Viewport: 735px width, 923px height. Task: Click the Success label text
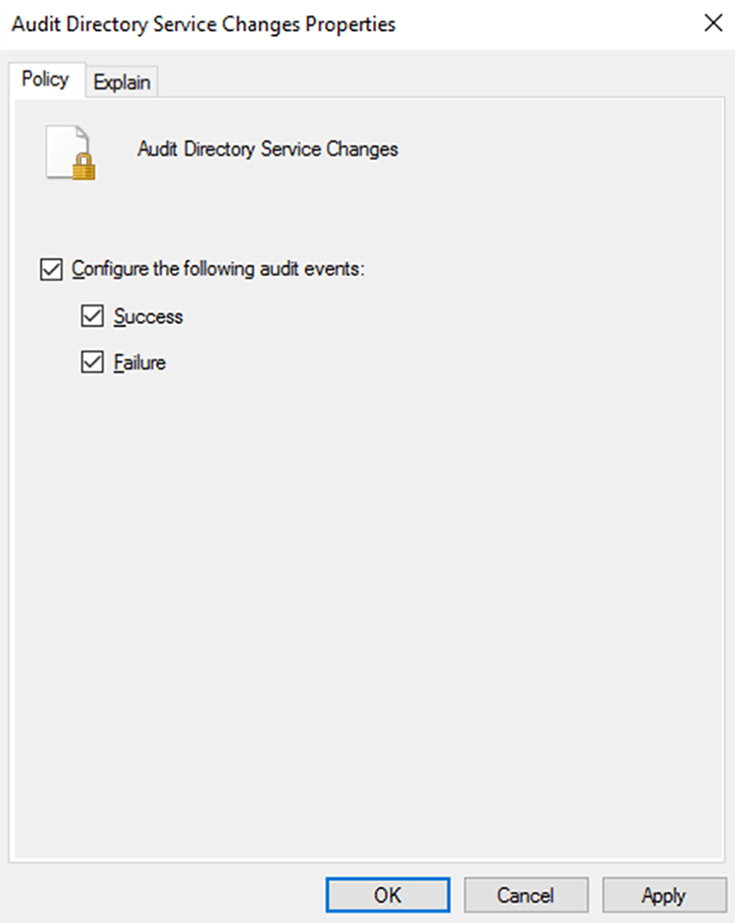tap(148, 317)
